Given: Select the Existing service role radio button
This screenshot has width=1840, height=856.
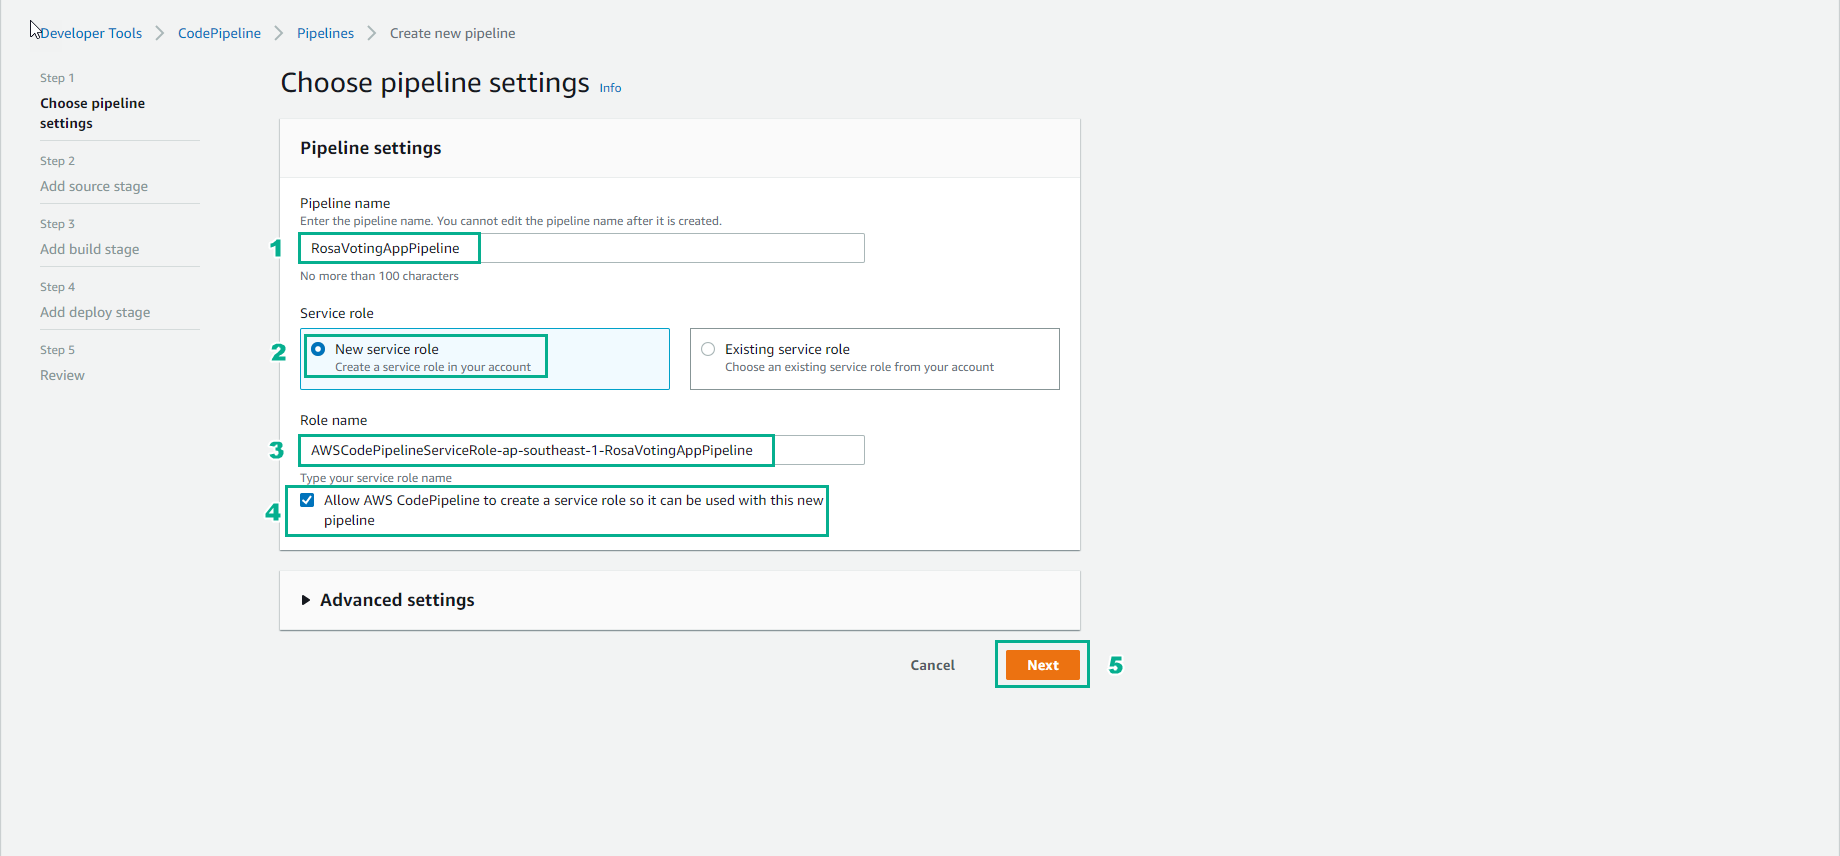Looking at the screenshot, I should (x=708, y=349).
